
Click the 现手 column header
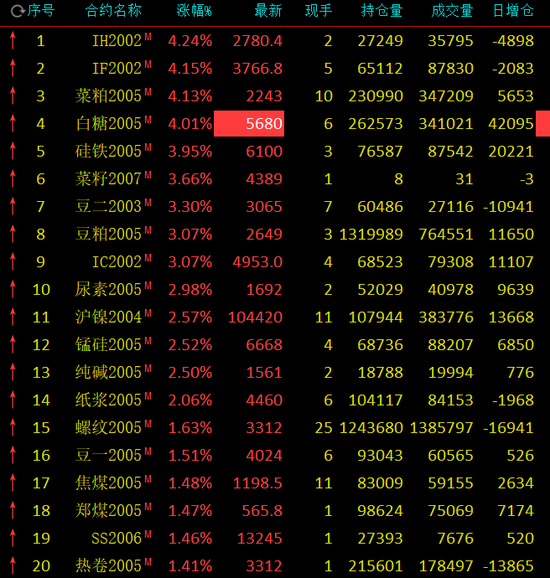pos(318,11)
